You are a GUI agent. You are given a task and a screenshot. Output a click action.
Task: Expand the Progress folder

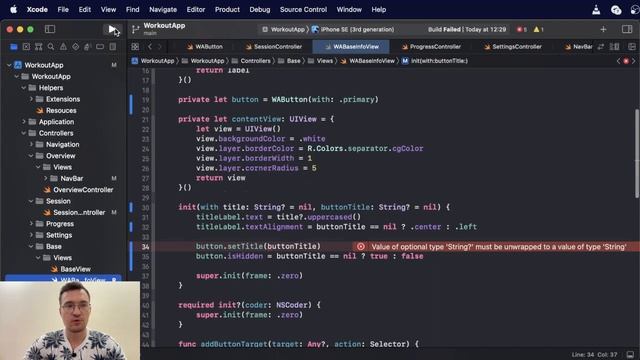[x=31, y=224]
